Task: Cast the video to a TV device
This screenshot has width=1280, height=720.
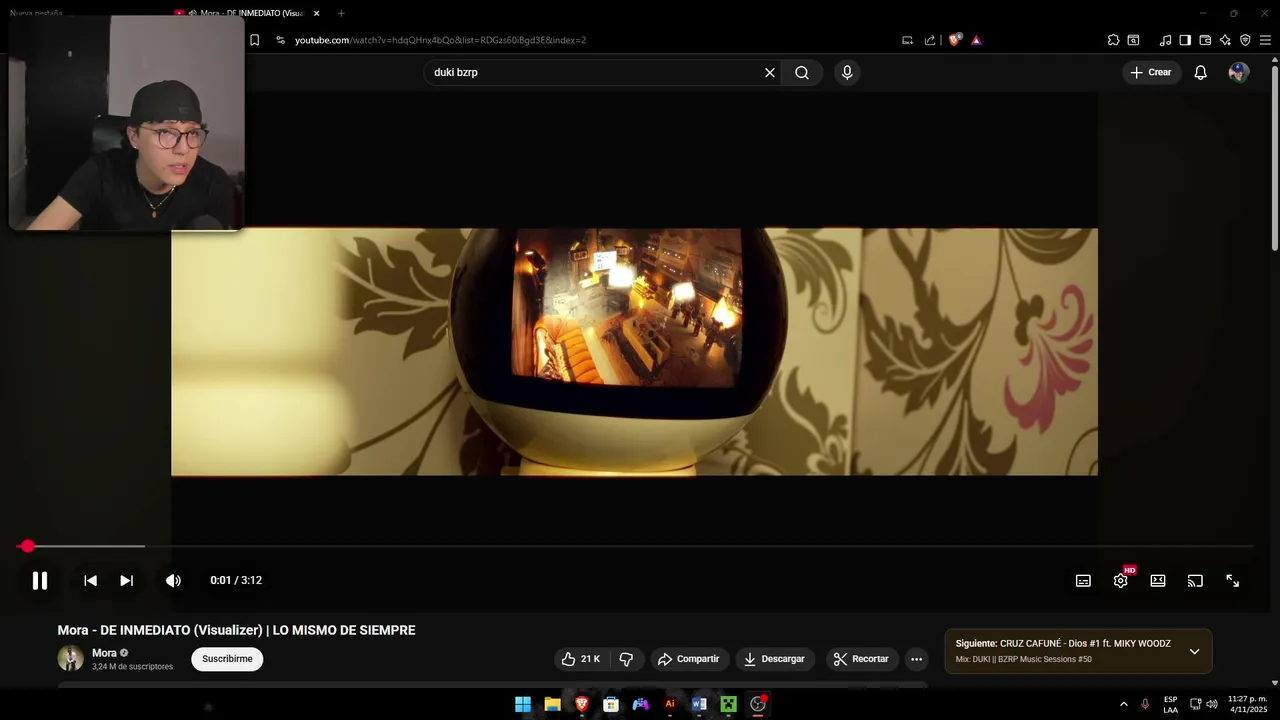Action: point(1195,581)
